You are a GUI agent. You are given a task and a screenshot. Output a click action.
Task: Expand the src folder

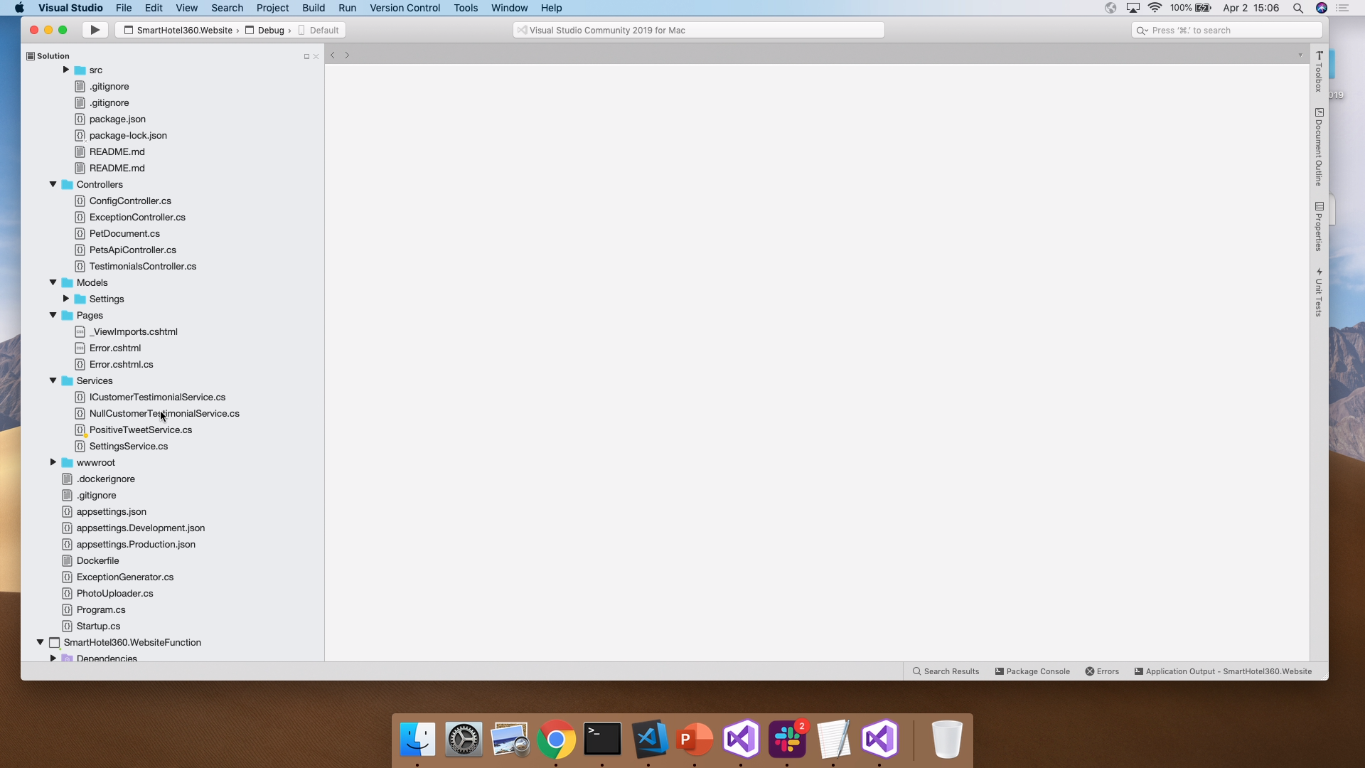[x=66, y=70]
